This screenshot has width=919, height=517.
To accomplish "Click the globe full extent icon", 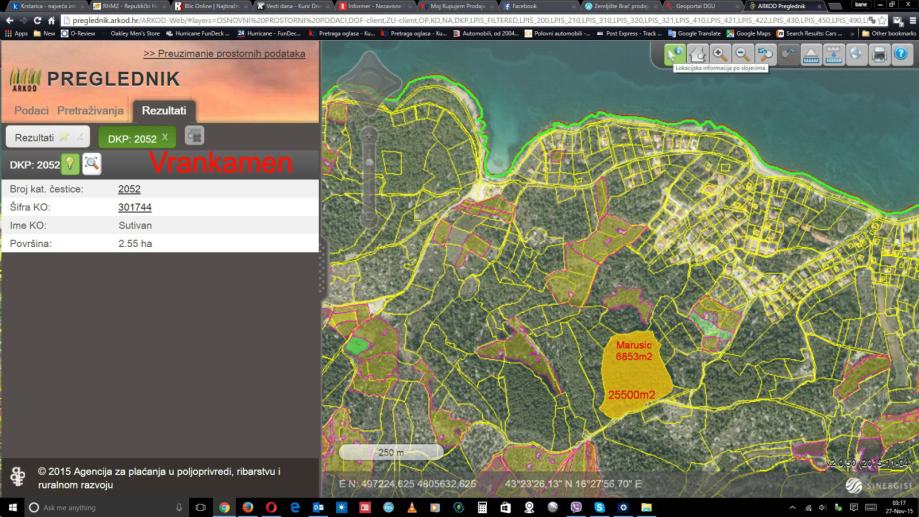I will coord(856,54).
